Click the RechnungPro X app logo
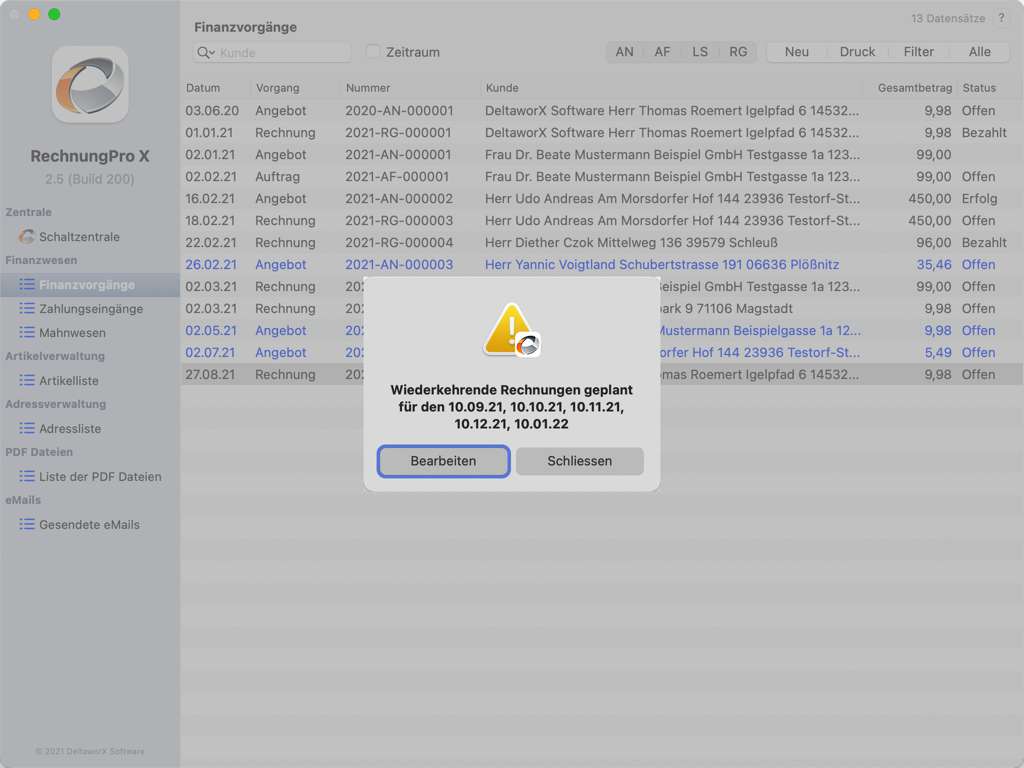 click(x=90, y=84)
